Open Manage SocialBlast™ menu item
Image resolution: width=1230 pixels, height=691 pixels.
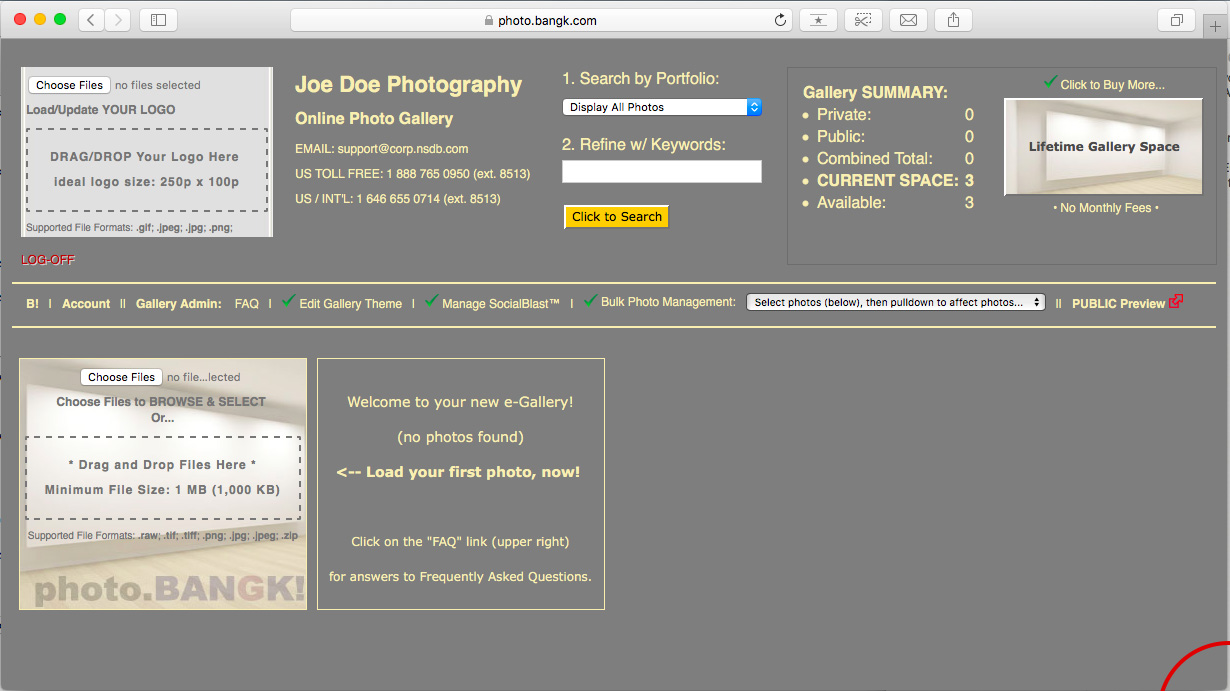[500, 304]
